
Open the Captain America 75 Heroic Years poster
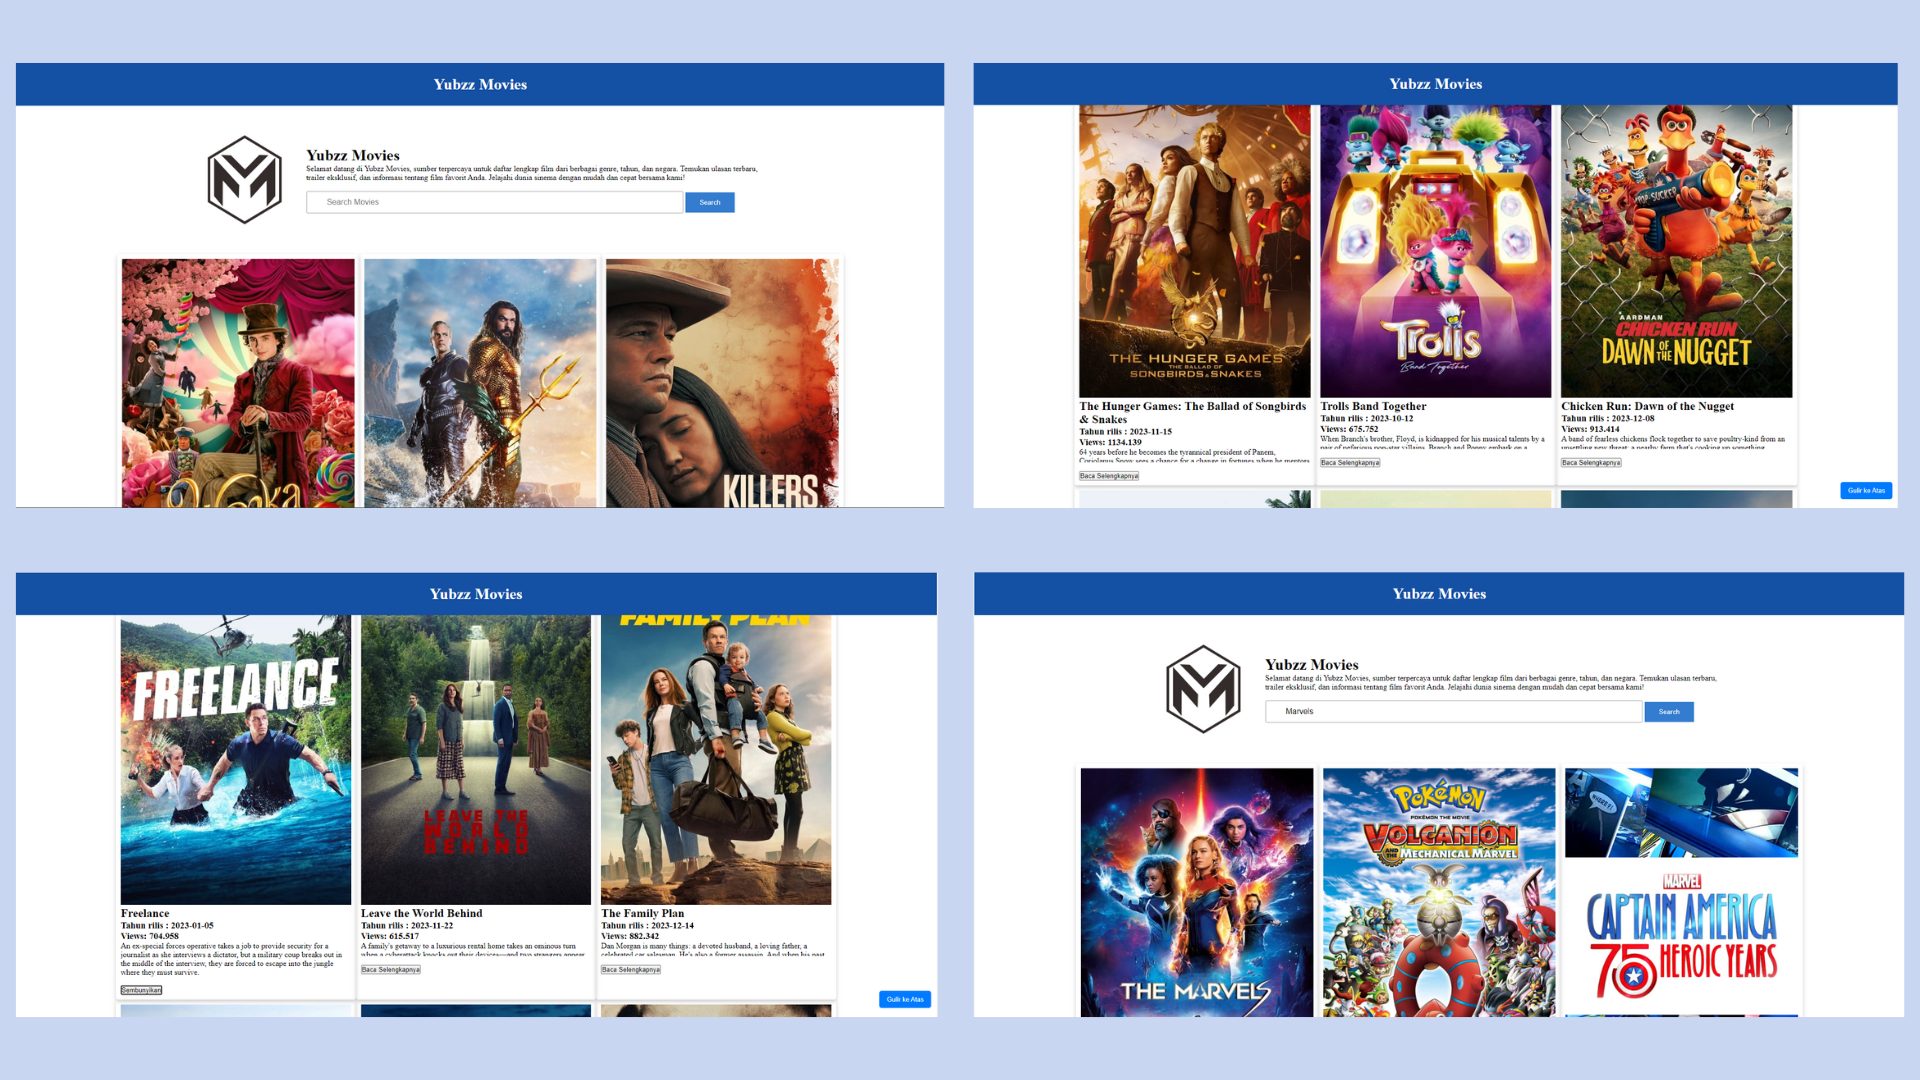(x=1681, y=892)
